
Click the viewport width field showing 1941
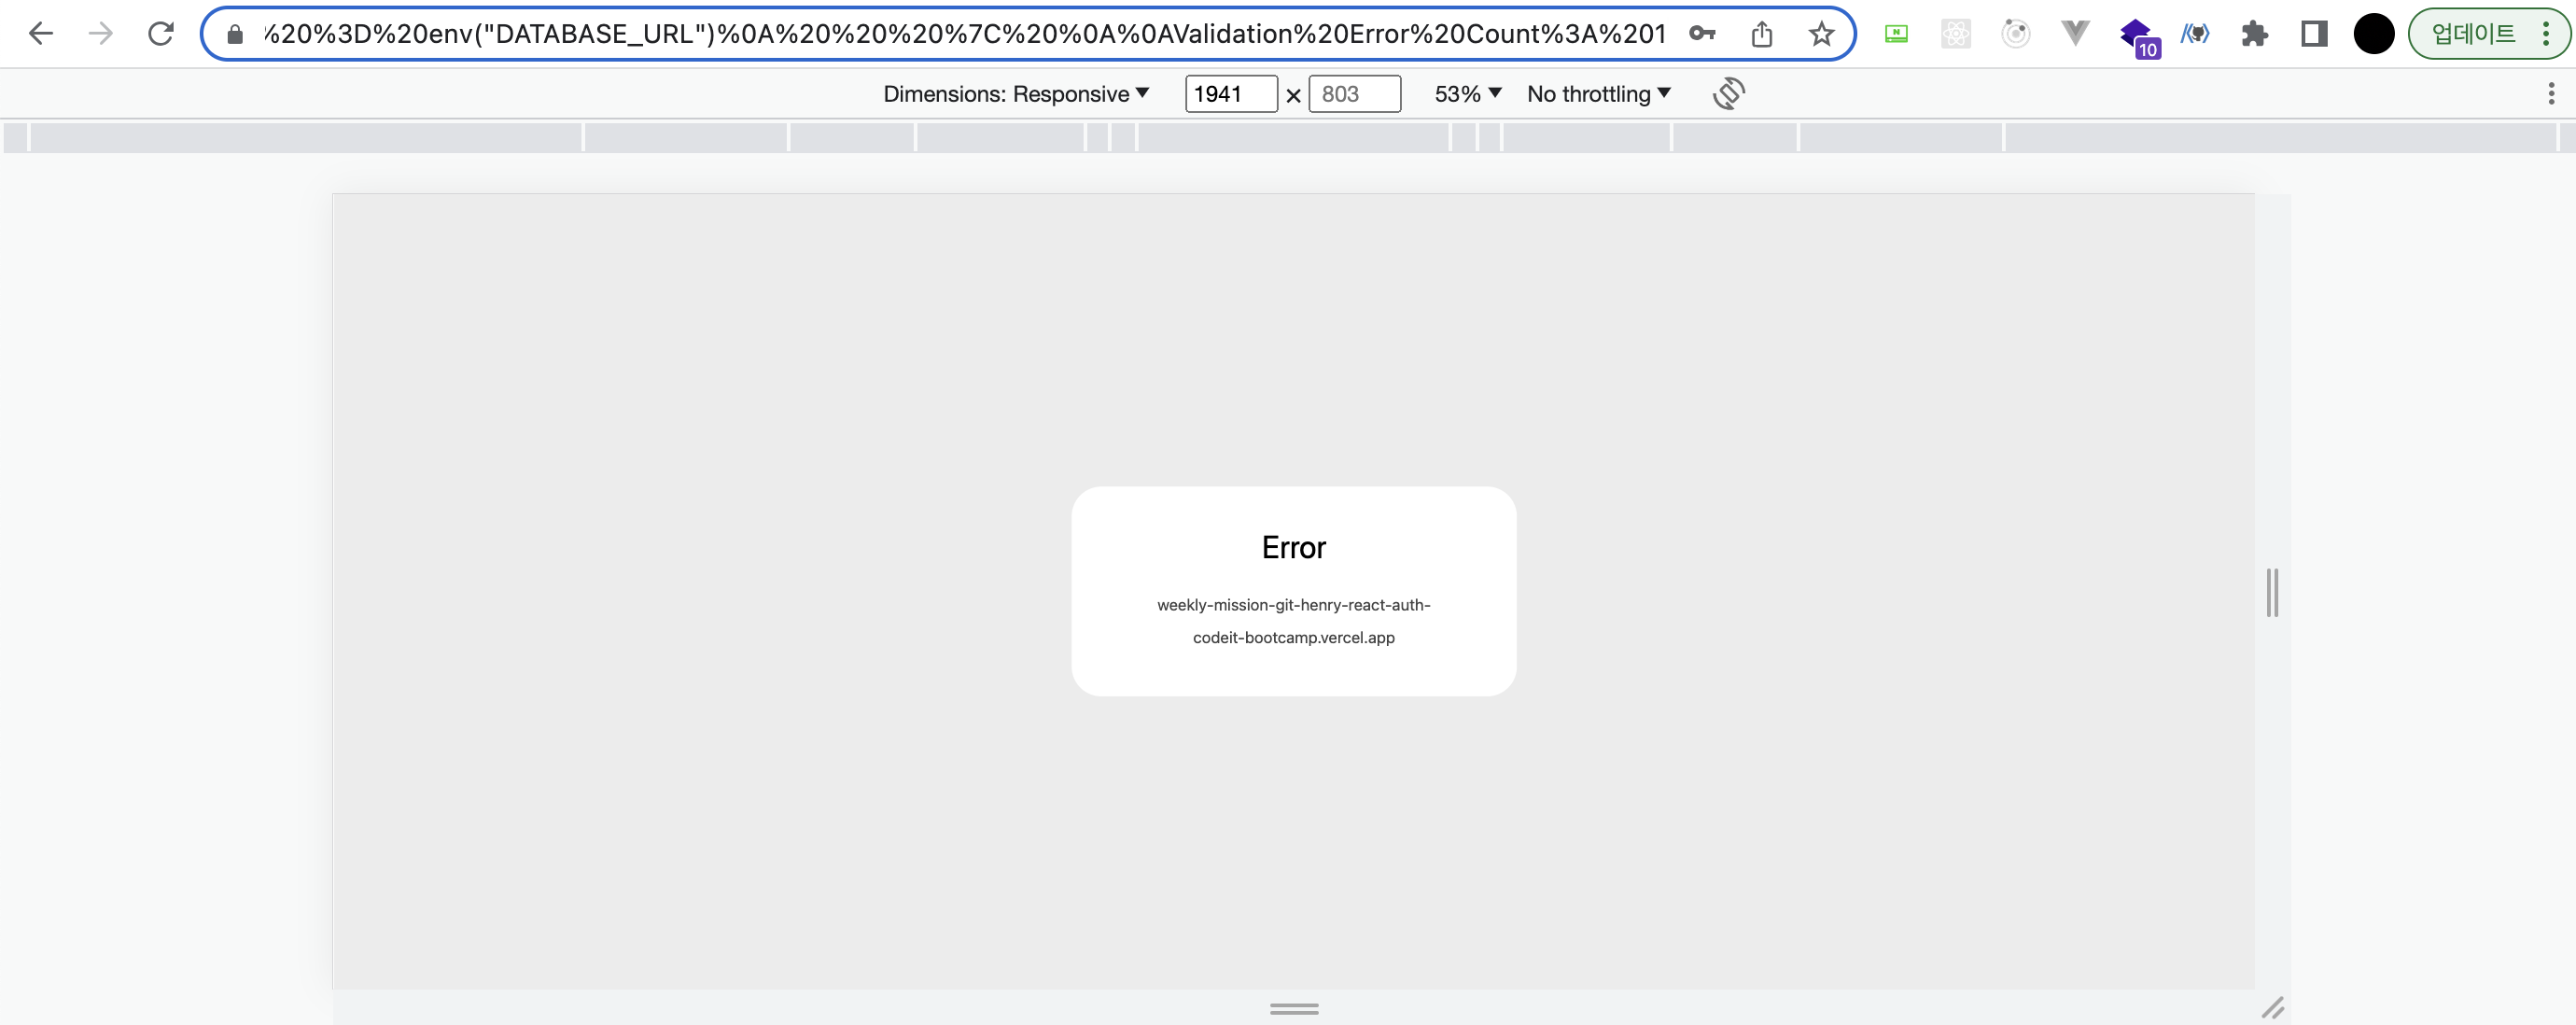pos(1230,94)
